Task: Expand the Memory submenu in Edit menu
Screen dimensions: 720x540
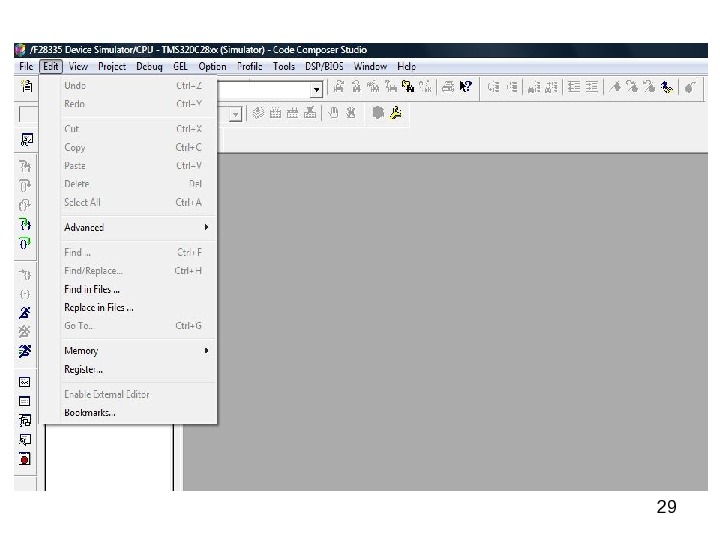Action: coord(137,351)
